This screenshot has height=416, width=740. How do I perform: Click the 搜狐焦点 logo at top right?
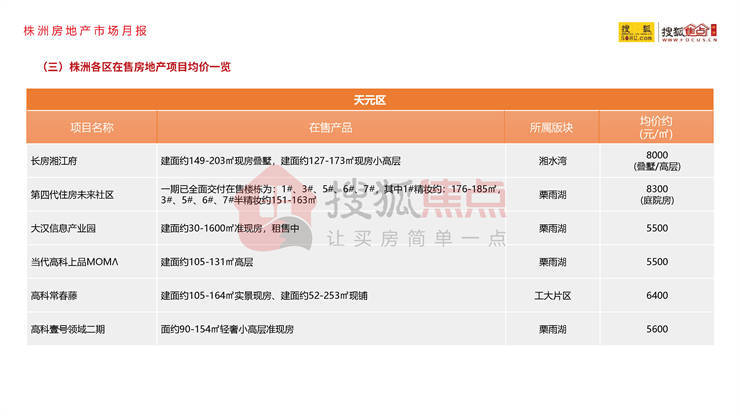[689, 33]
